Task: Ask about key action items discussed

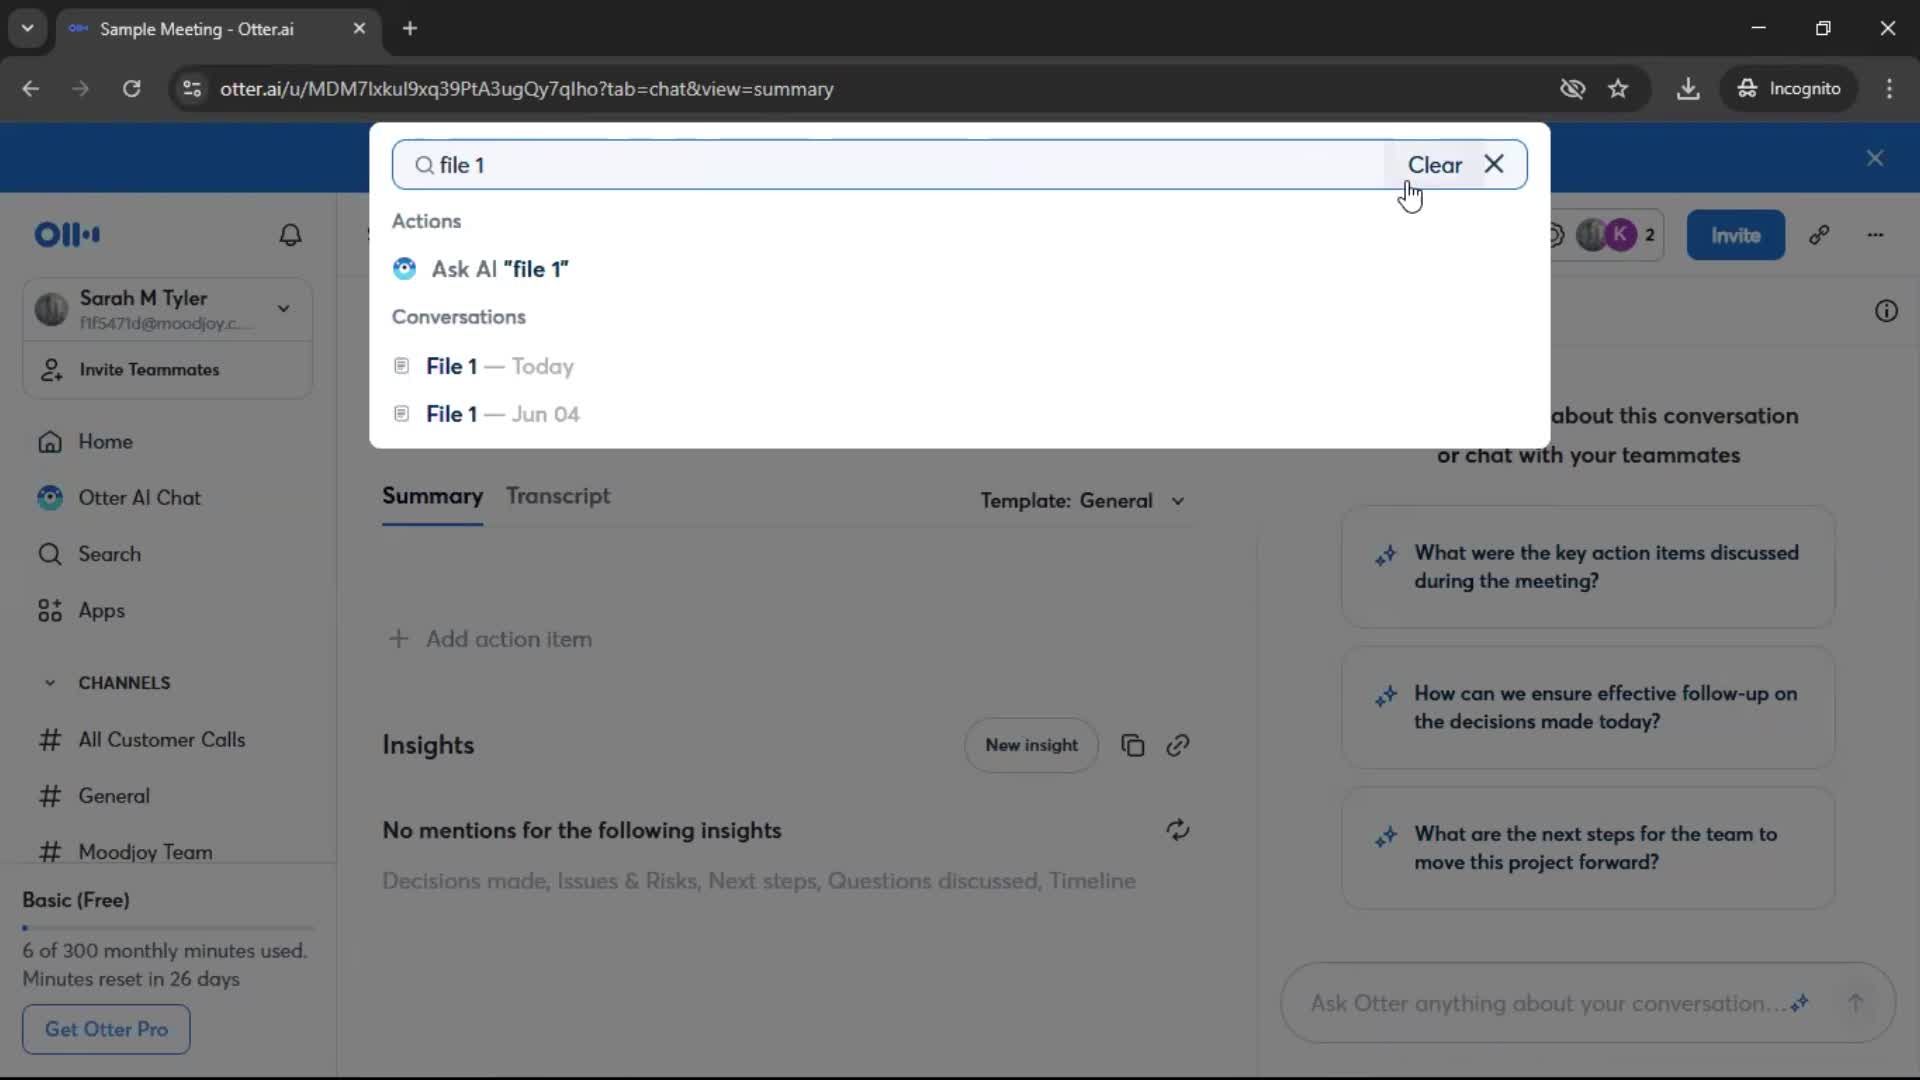Action: coord(1588,567)
